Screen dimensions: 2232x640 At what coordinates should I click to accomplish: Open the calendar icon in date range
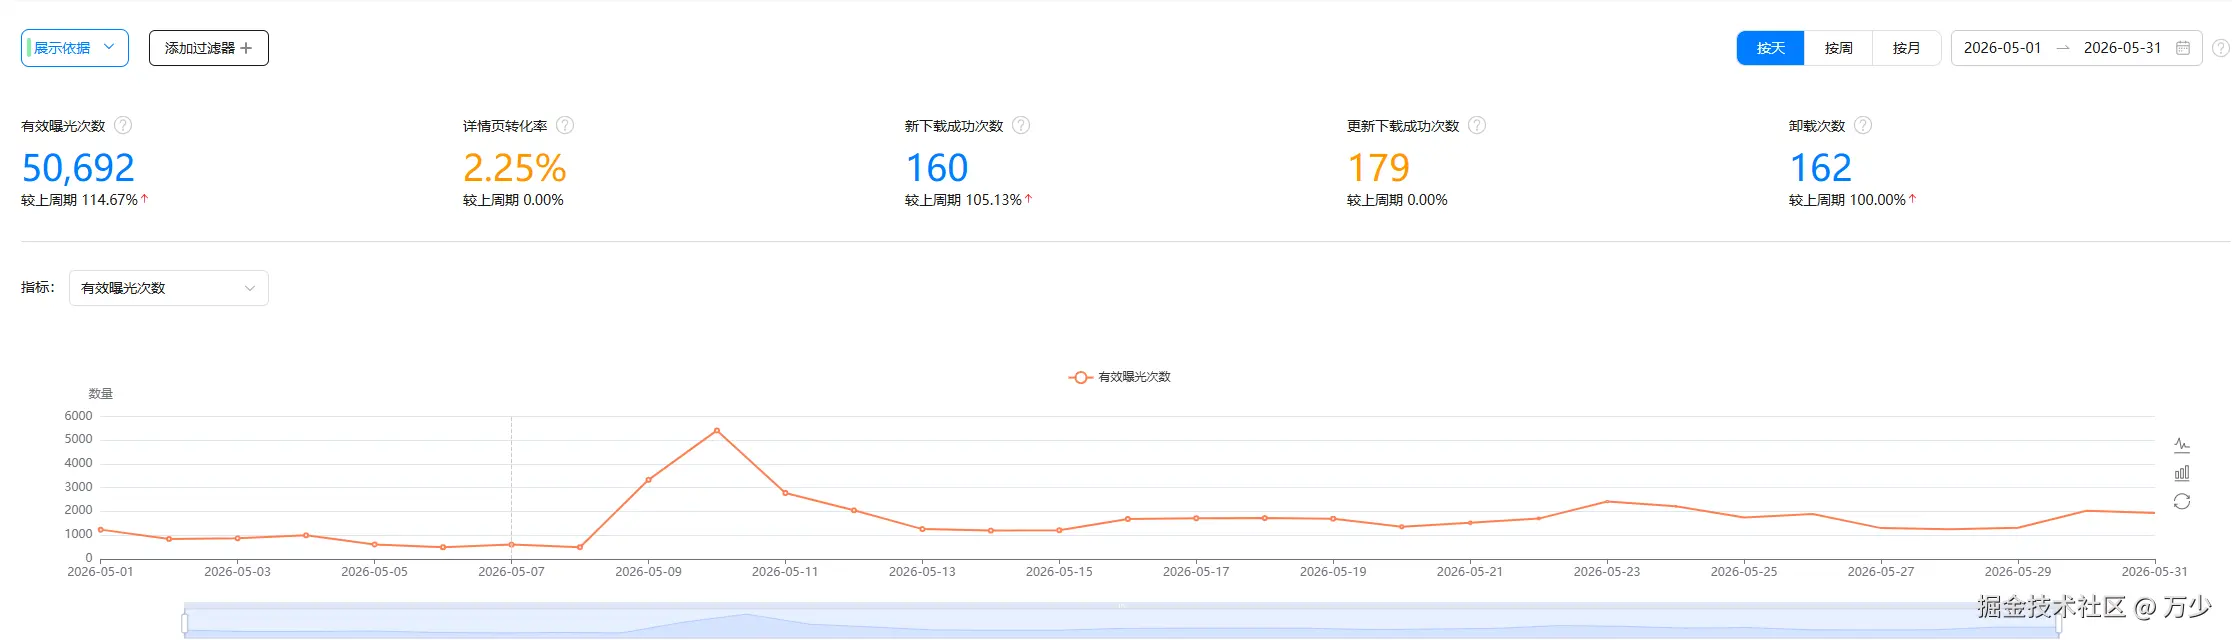2183,48
